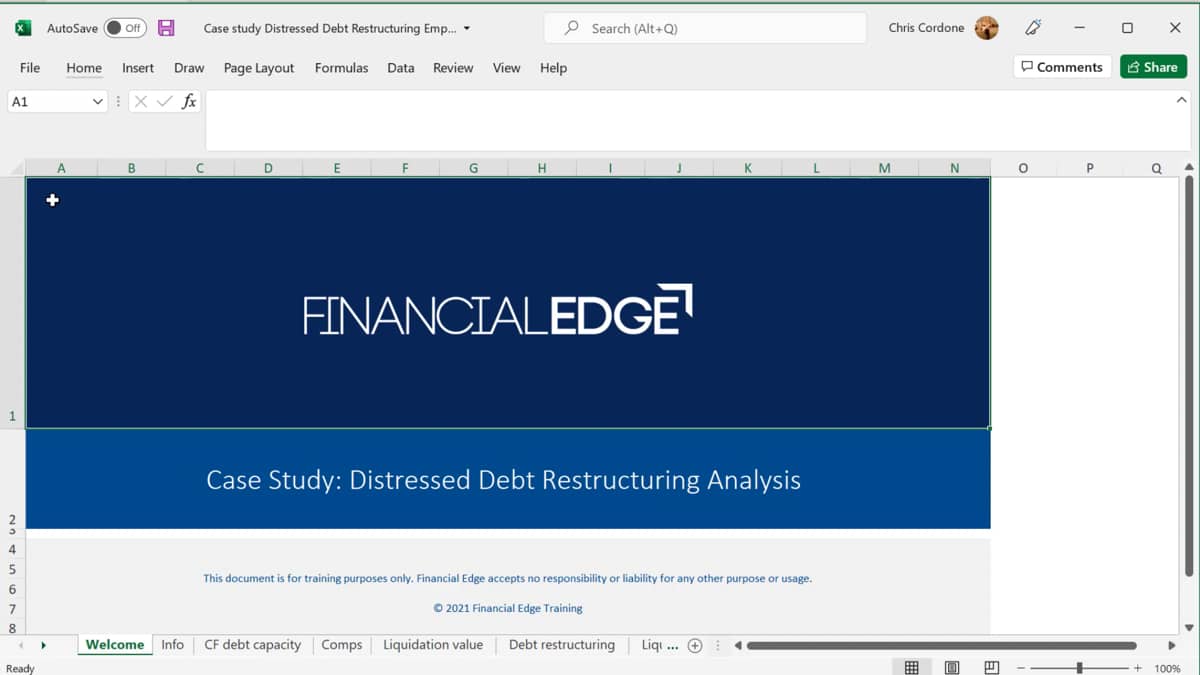Select column A header
This screenshot has height=675, width=1200.
(62, 168)
